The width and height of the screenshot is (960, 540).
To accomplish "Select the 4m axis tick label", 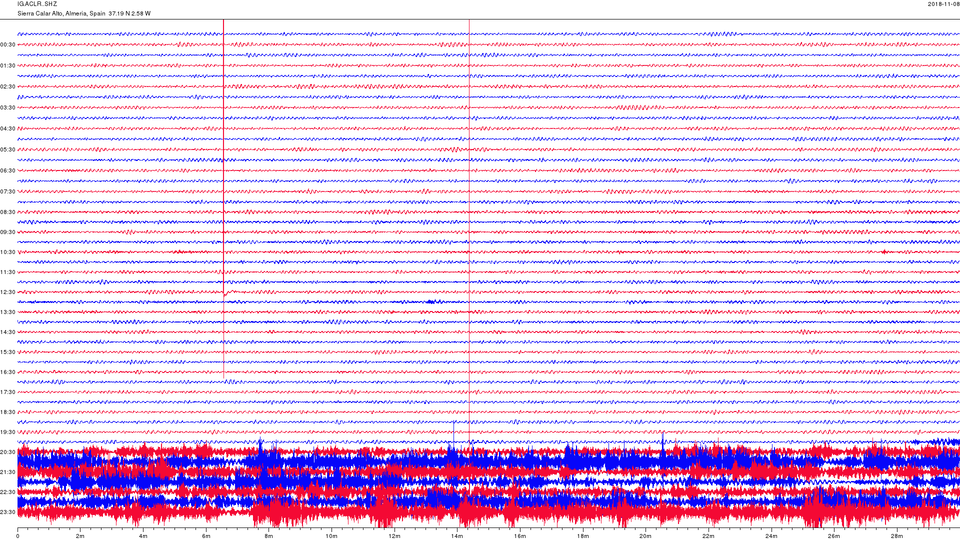I will pyautogui.click(x=143, y=536).
